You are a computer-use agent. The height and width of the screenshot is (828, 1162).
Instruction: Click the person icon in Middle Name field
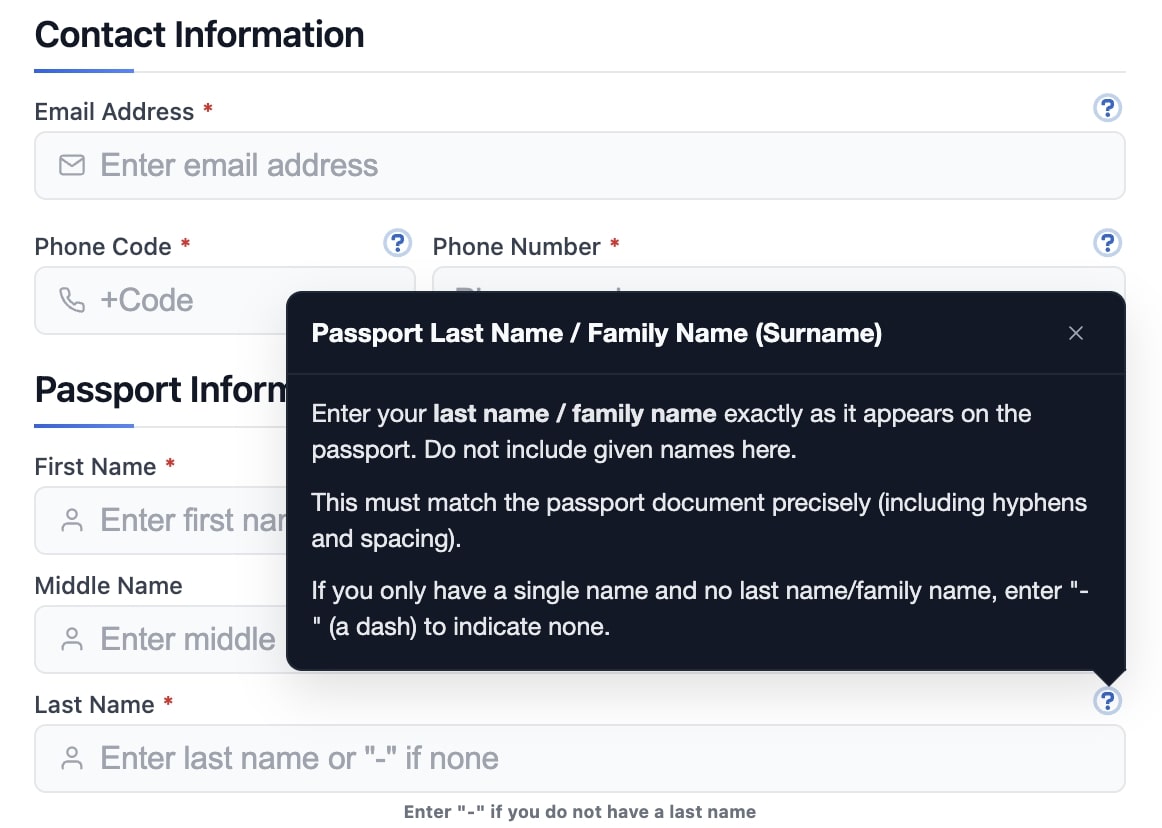(x=71, y=639)
